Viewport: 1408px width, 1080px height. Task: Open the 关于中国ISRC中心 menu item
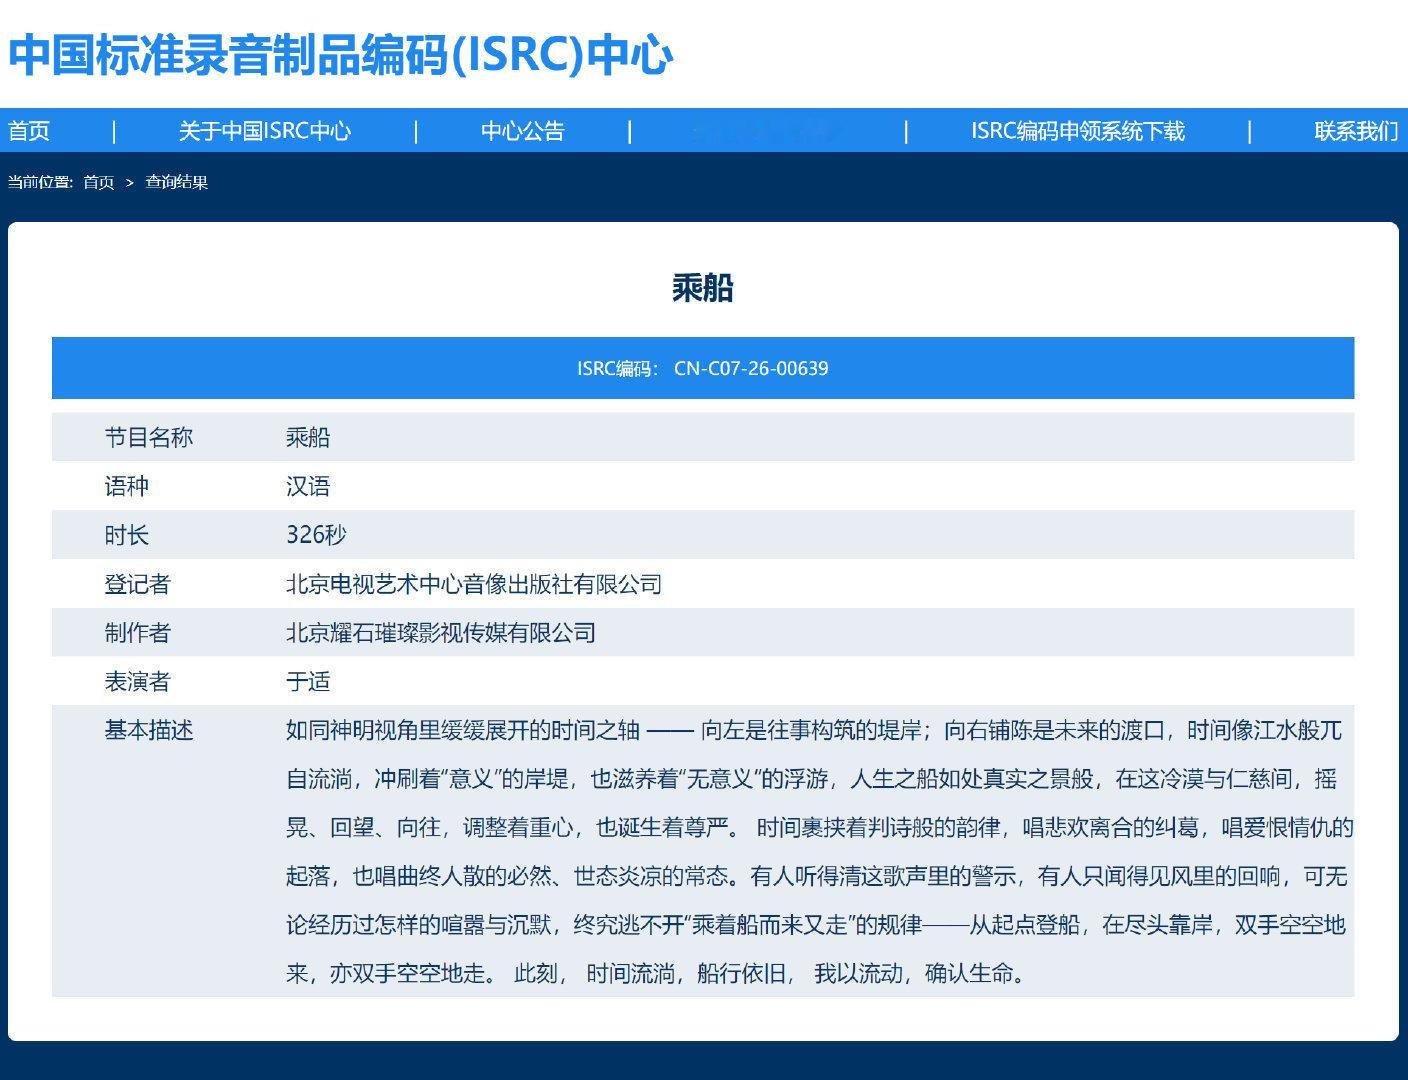click(265, 131)
